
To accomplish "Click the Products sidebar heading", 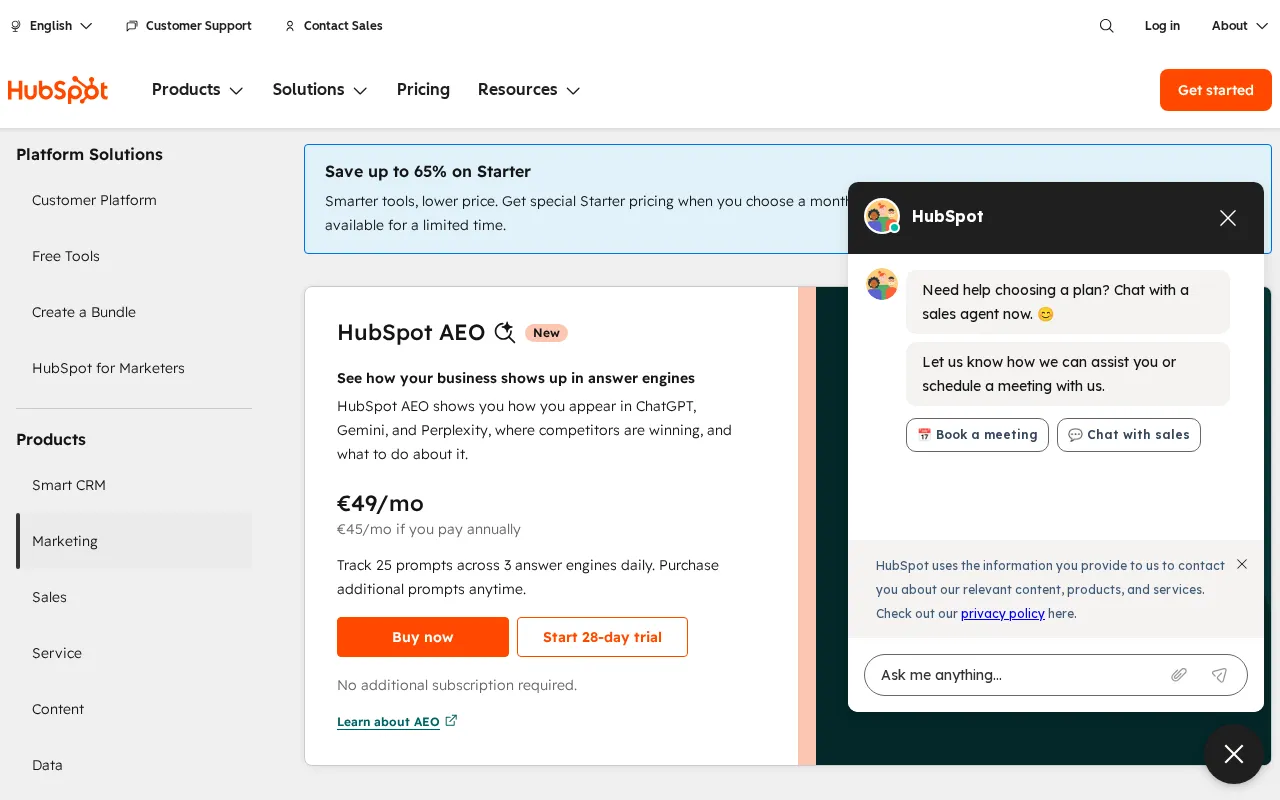I will pyautogui.click(x=51, y=439).
